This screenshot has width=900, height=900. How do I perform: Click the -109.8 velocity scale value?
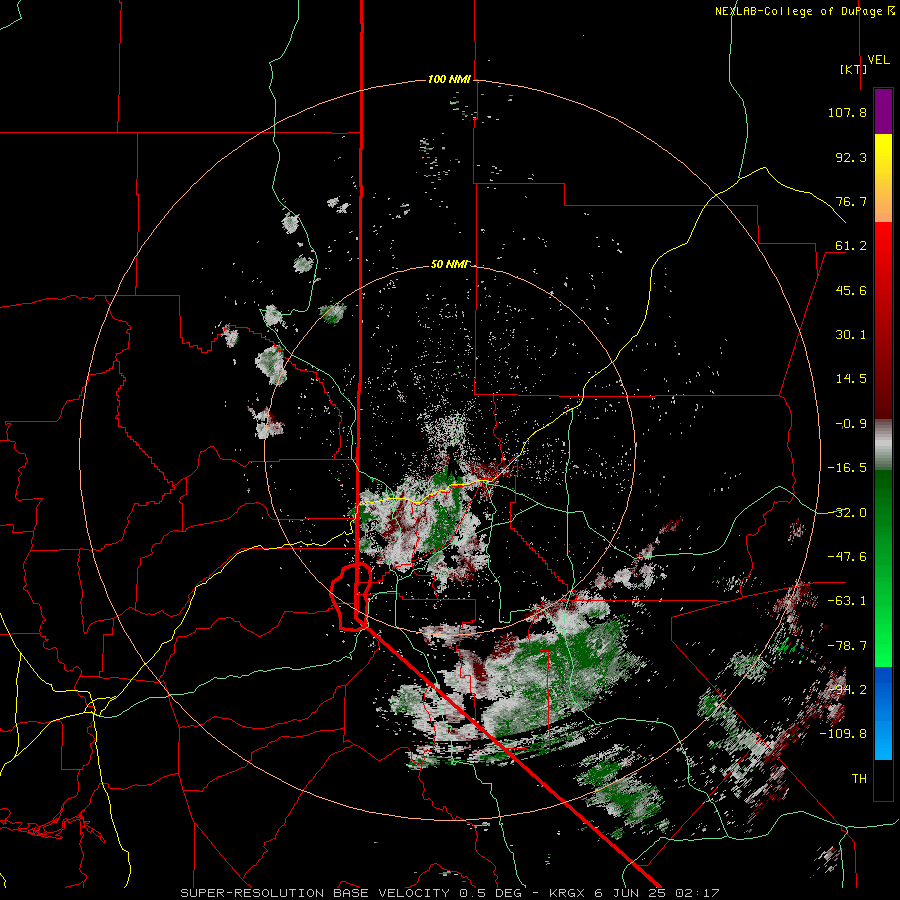(843, 734)
